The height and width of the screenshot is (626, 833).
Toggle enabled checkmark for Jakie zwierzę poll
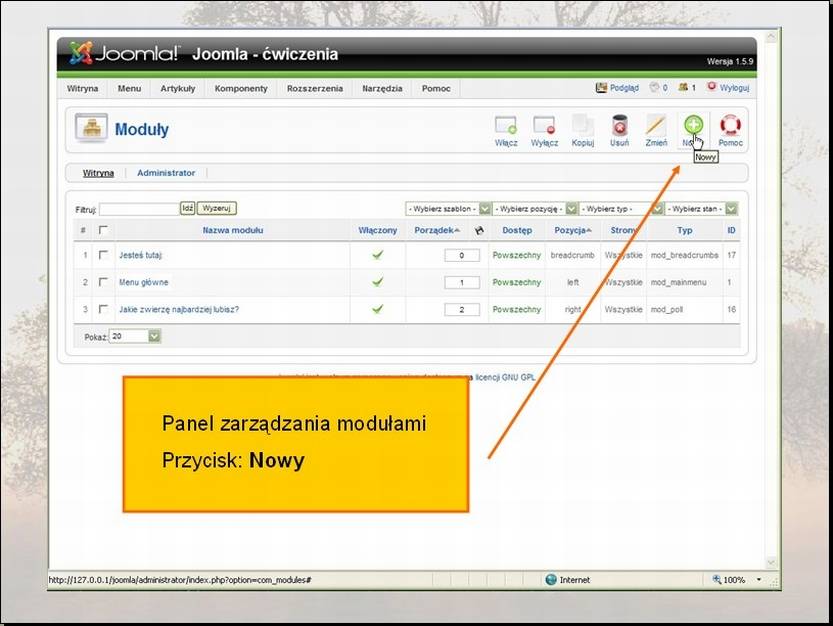pyautogui.click(x=378, y=309)
